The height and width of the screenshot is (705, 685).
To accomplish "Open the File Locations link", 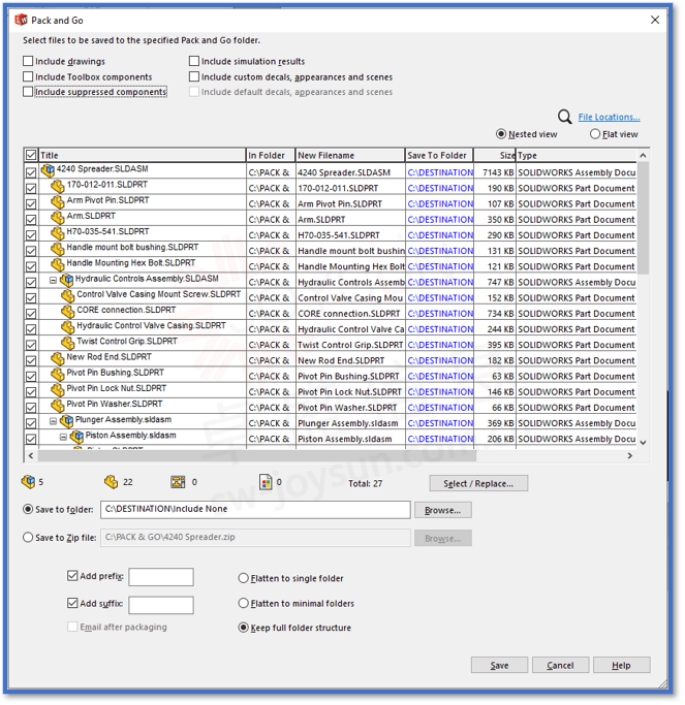I will coord(609,117).
